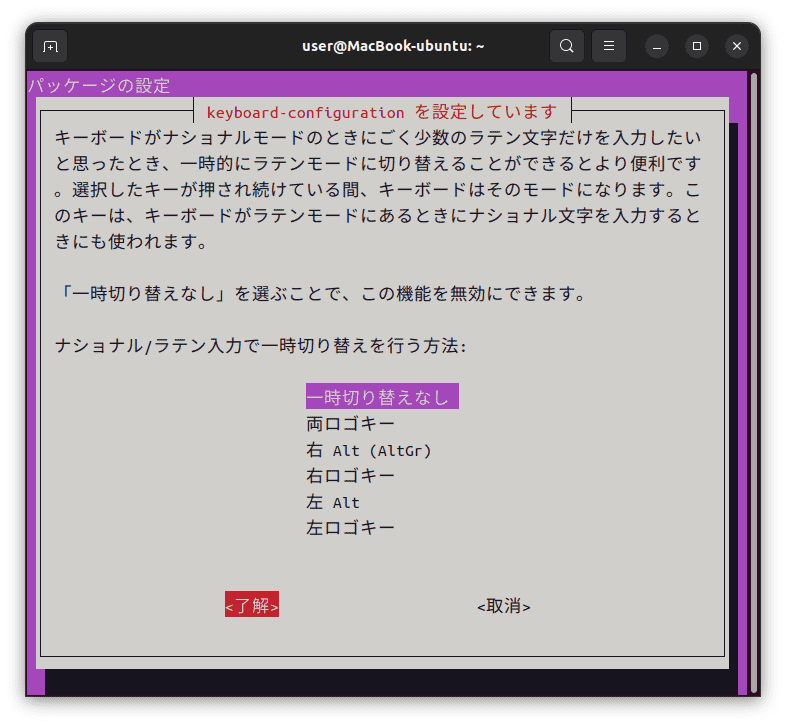Select 右 Alt (AltGr) option
The height and width of the screenshot is (725, 786).
click(368, 450)
